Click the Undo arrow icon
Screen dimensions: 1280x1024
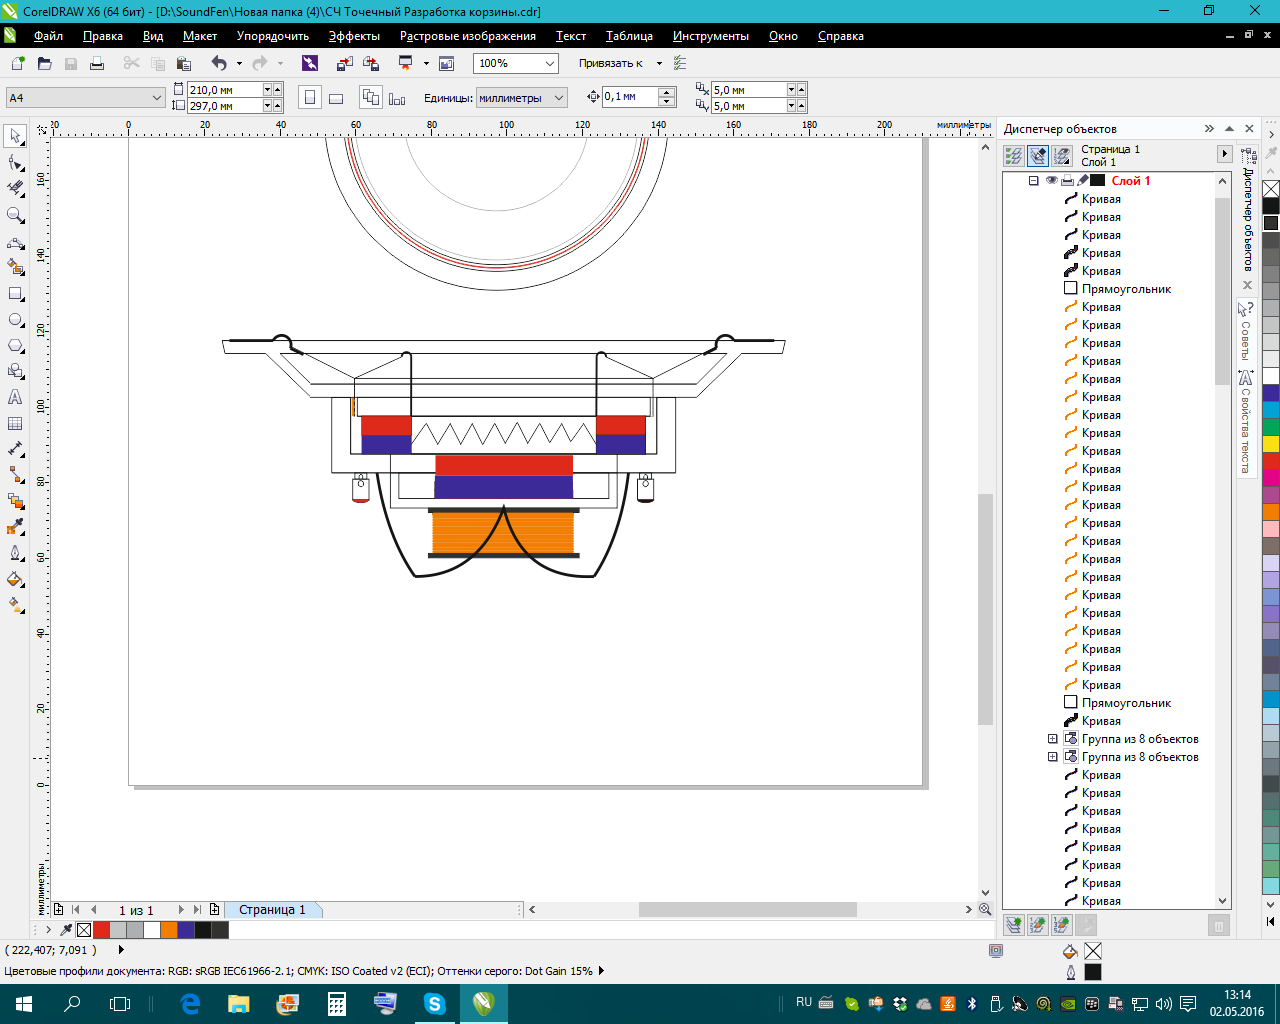click(x=219, y=63)
